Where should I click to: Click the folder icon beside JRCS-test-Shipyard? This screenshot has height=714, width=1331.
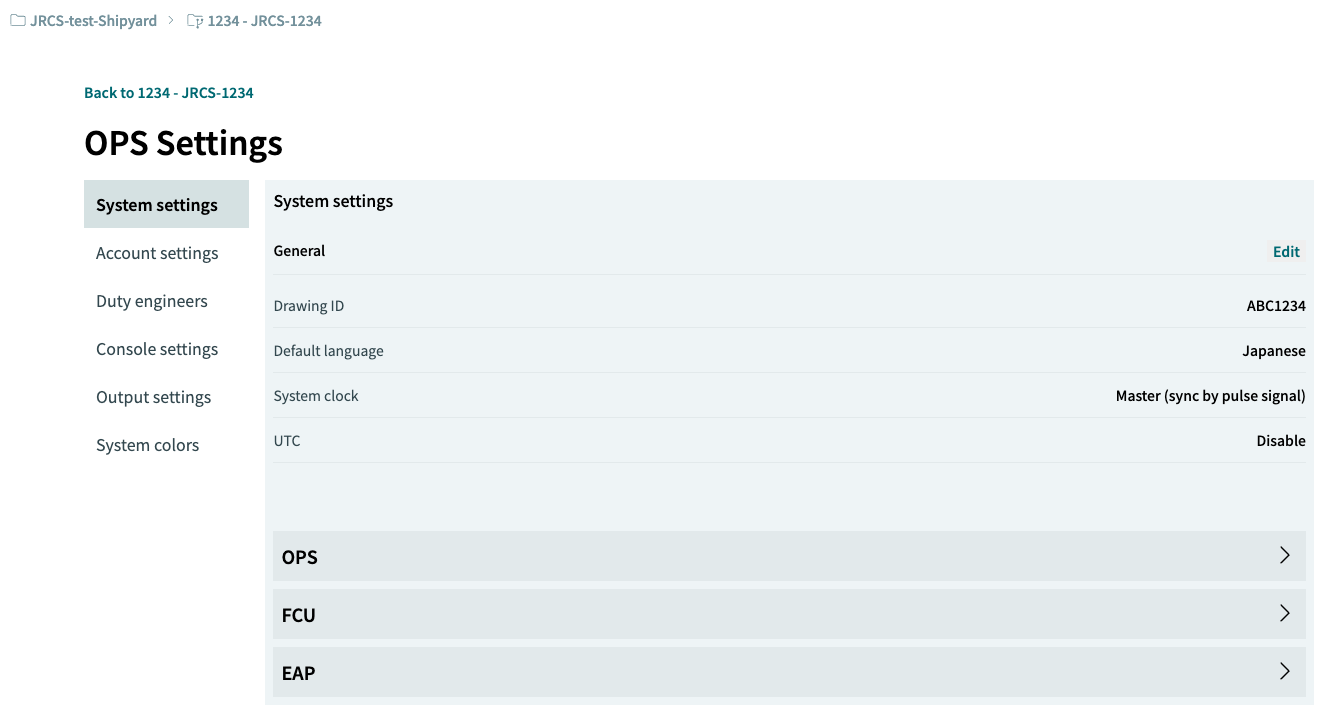tap(18, 20)
